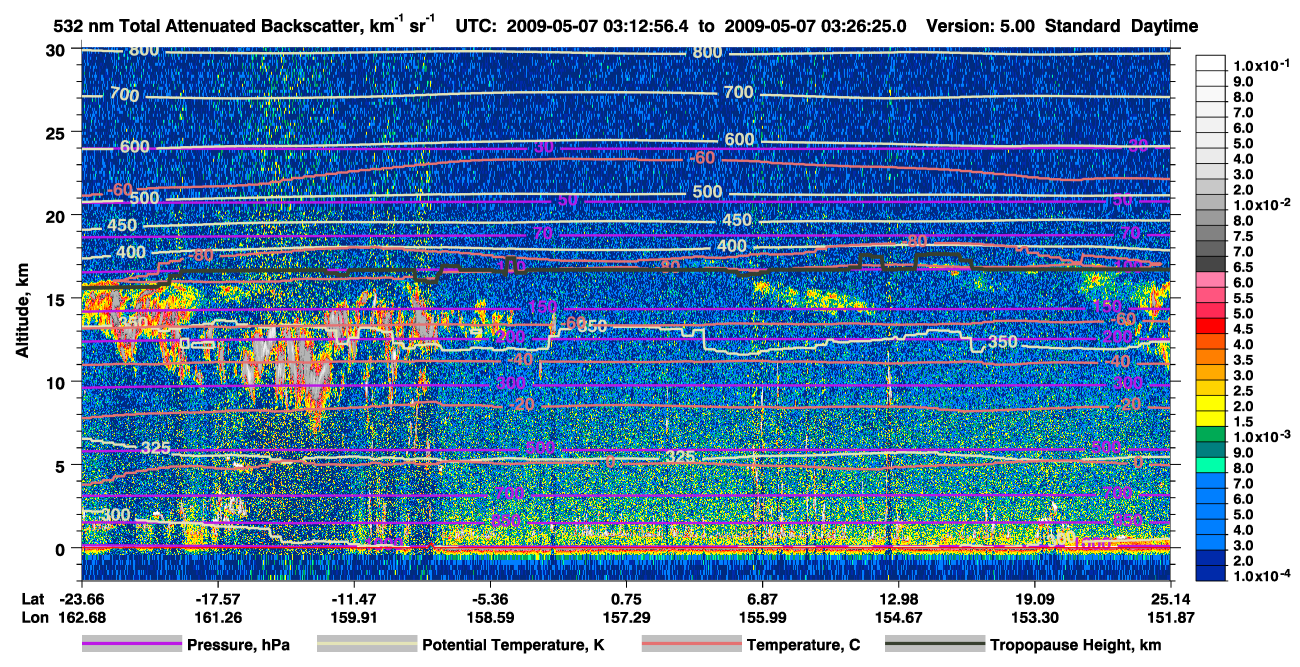Click the longitude value '161.26'
The image size is (1300, 667).
point(219,618)
